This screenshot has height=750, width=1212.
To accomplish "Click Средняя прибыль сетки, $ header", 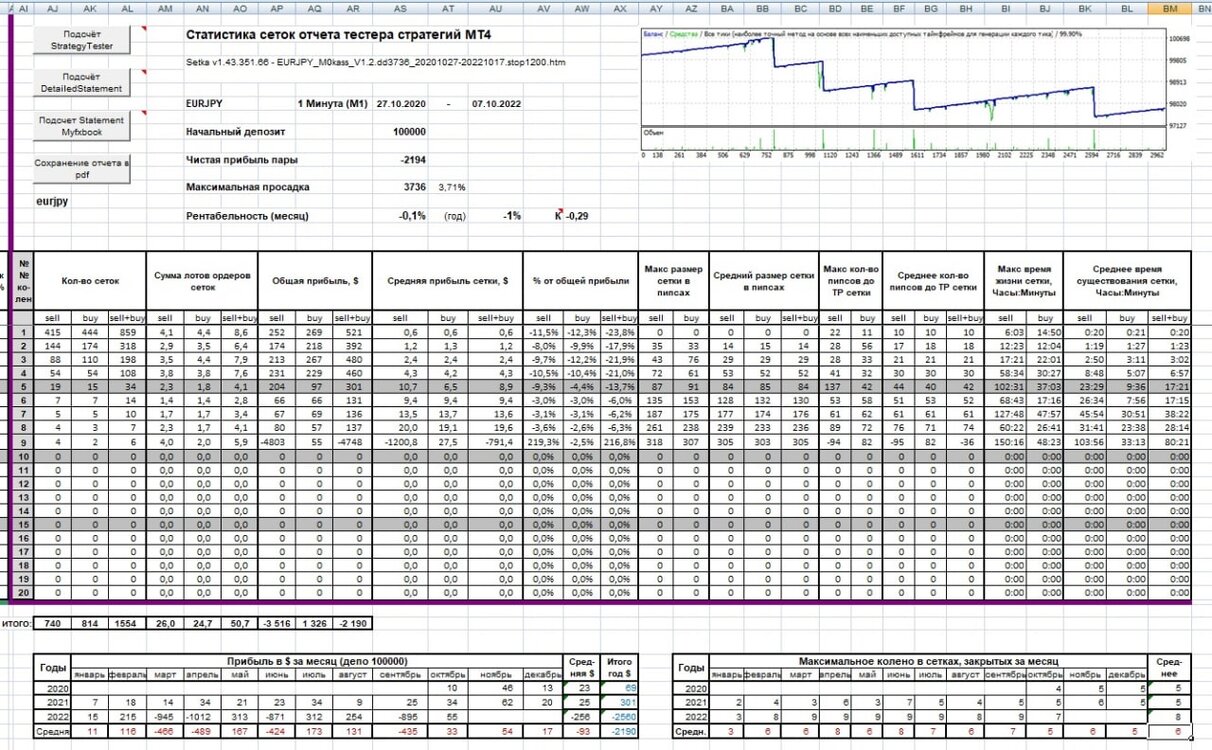I will click(447, 281).
